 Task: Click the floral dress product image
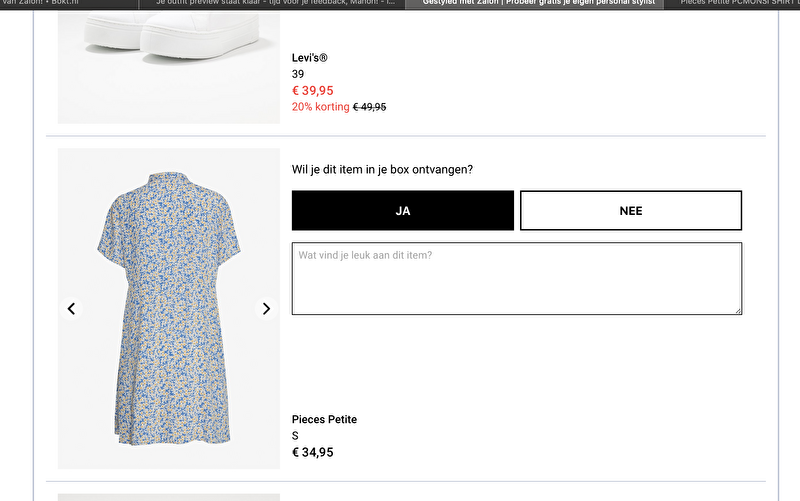pyautogui.click(x=168, y=309)
